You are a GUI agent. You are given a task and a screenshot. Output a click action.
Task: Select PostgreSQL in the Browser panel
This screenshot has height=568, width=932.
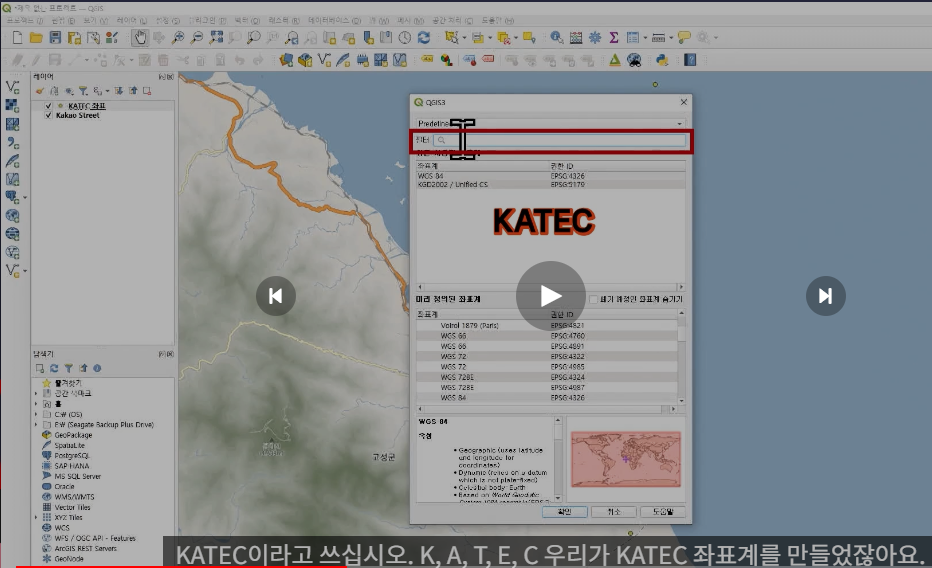click(x=72, y=456)
